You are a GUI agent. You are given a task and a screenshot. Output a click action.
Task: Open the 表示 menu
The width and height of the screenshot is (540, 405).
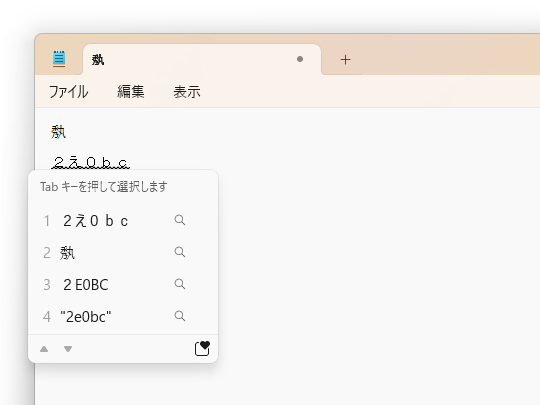(187, 92)
